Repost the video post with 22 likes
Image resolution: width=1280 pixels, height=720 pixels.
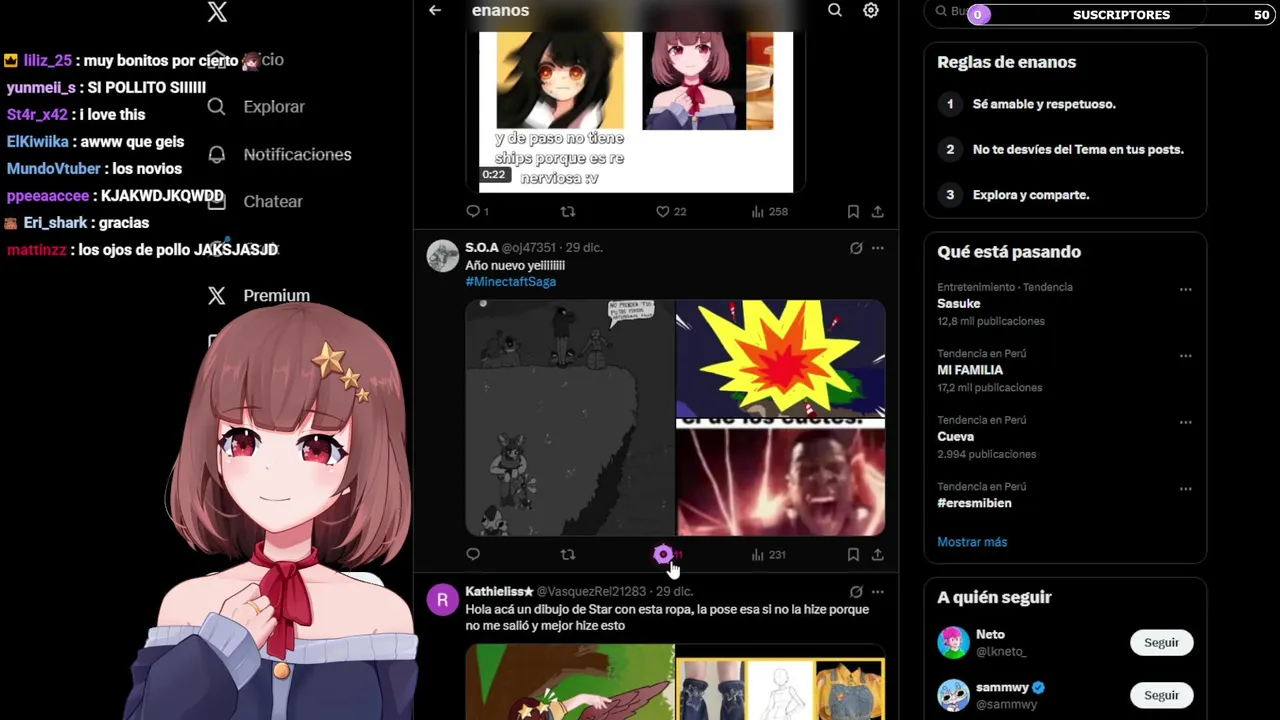(568, 212)
